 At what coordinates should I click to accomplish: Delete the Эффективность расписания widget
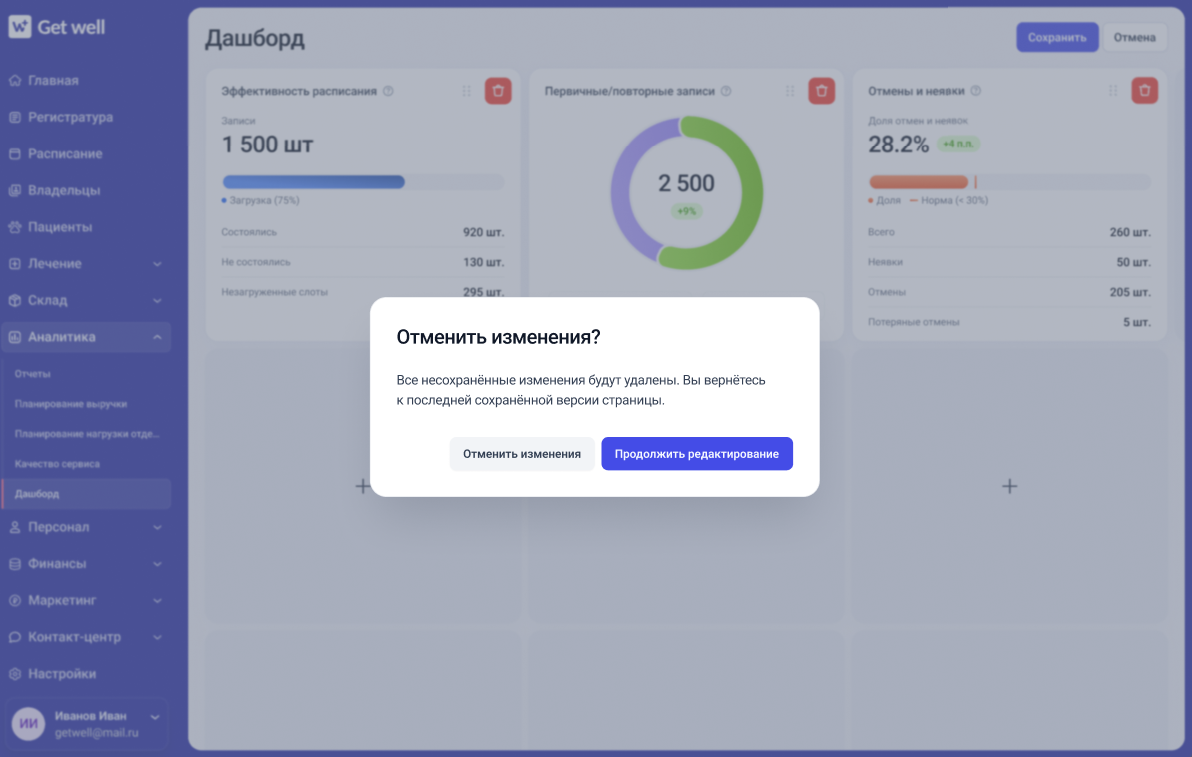click(498, 91)
